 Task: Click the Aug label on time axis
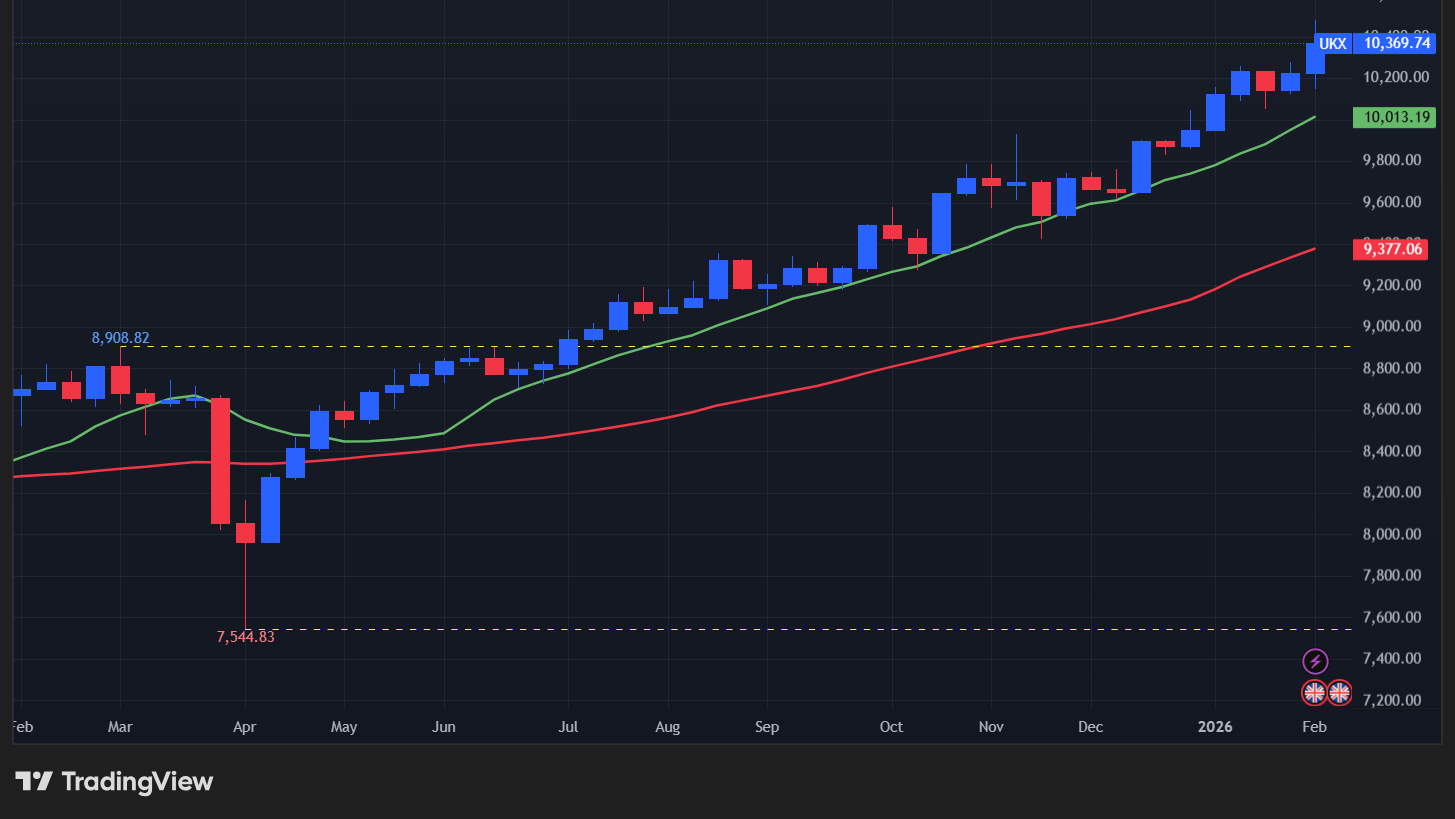click(x=669, y=726)
